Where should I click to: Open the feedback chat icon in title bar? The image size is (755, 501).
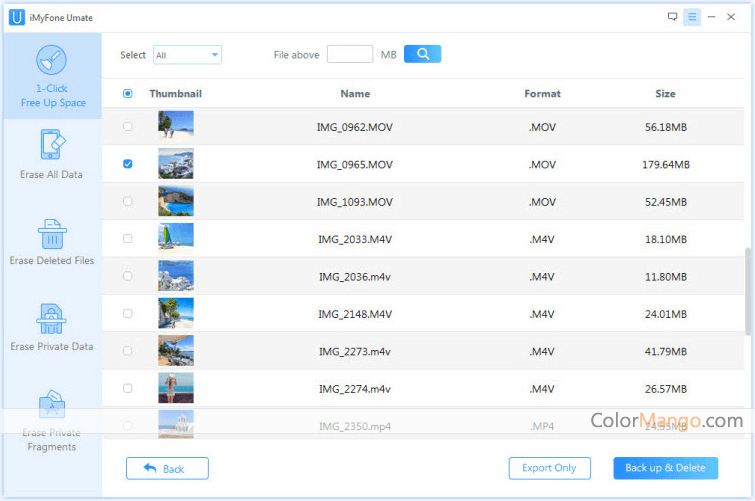click(x=671, y=17)
